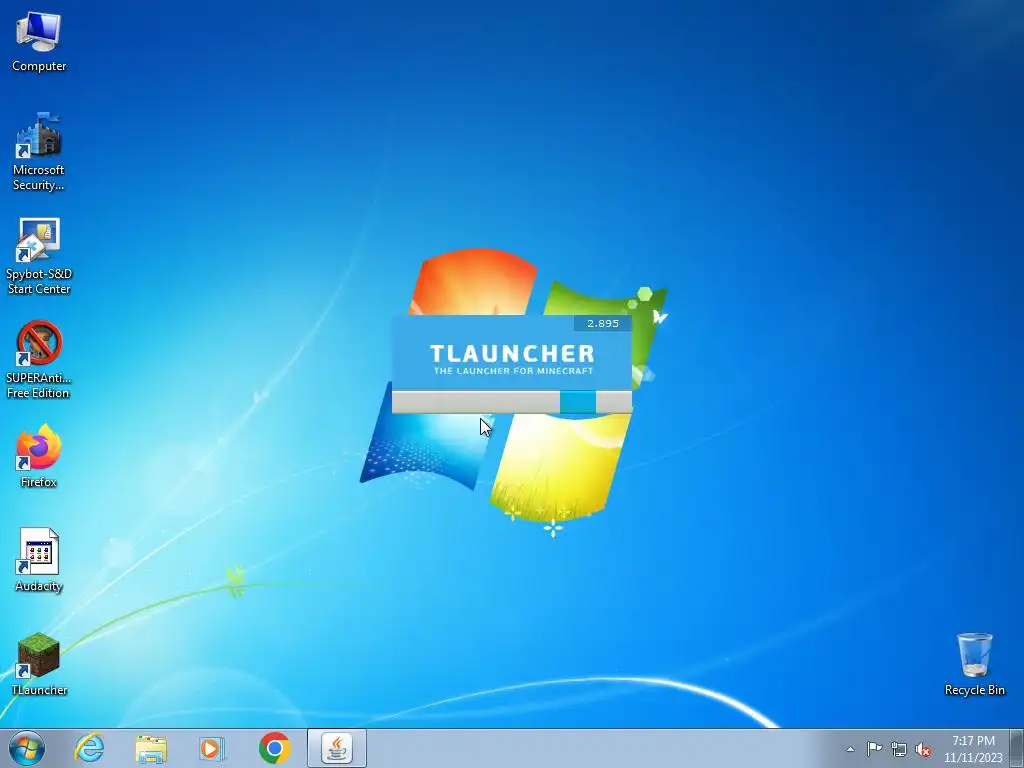
Task: Click the Java taskbar button
Action: click(337, 748)
